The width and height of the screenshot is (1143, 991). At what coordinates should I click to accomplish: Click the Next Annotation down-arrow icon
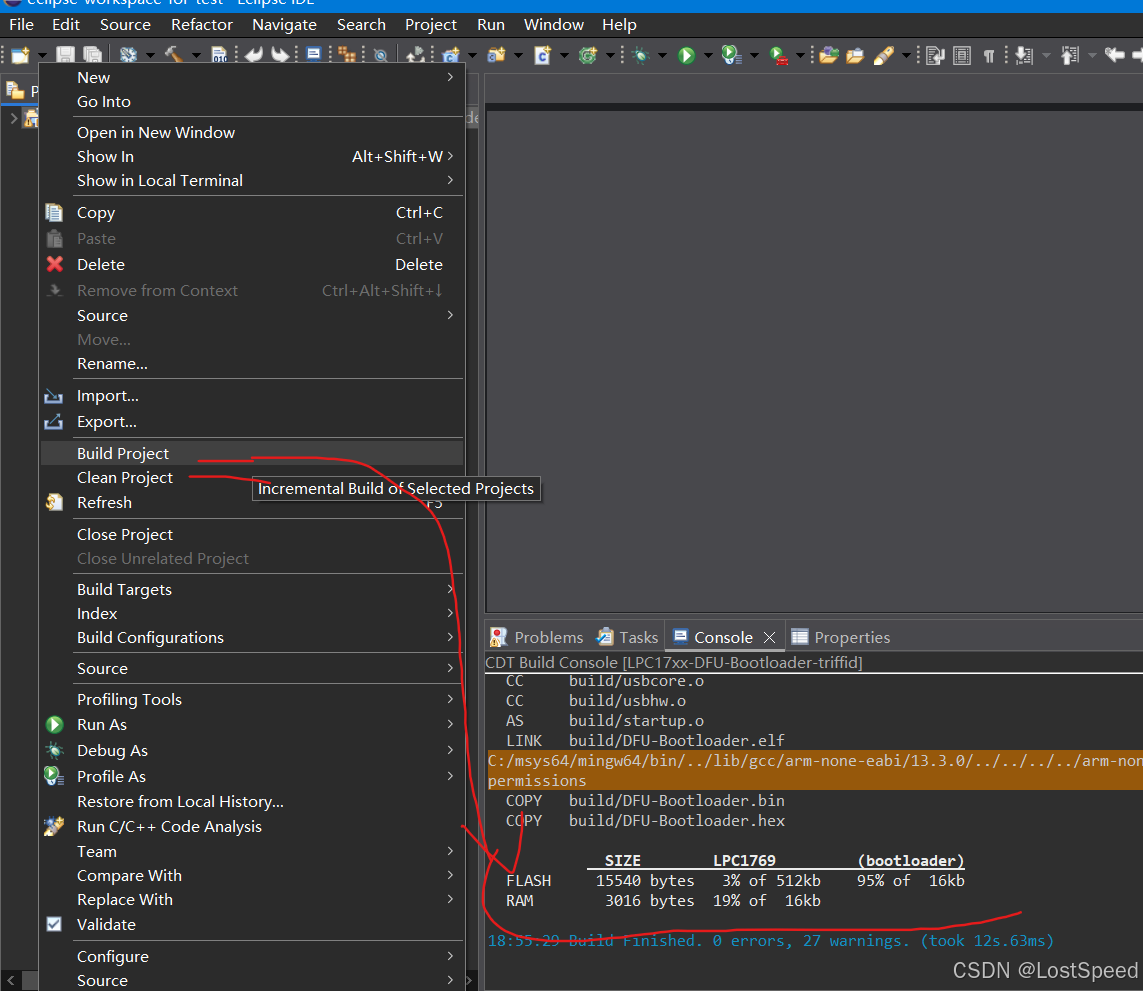(x=1024, y=55)
